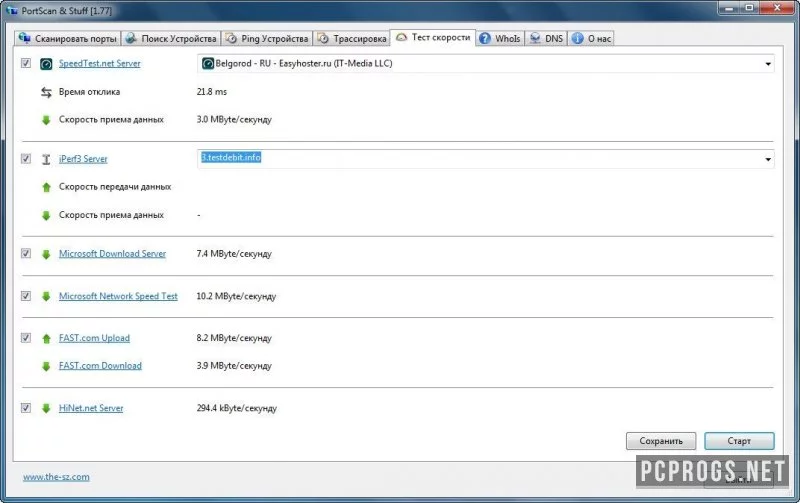
Task: Click the 8.2 MByte/секунду value
Action: click(234, 338)
